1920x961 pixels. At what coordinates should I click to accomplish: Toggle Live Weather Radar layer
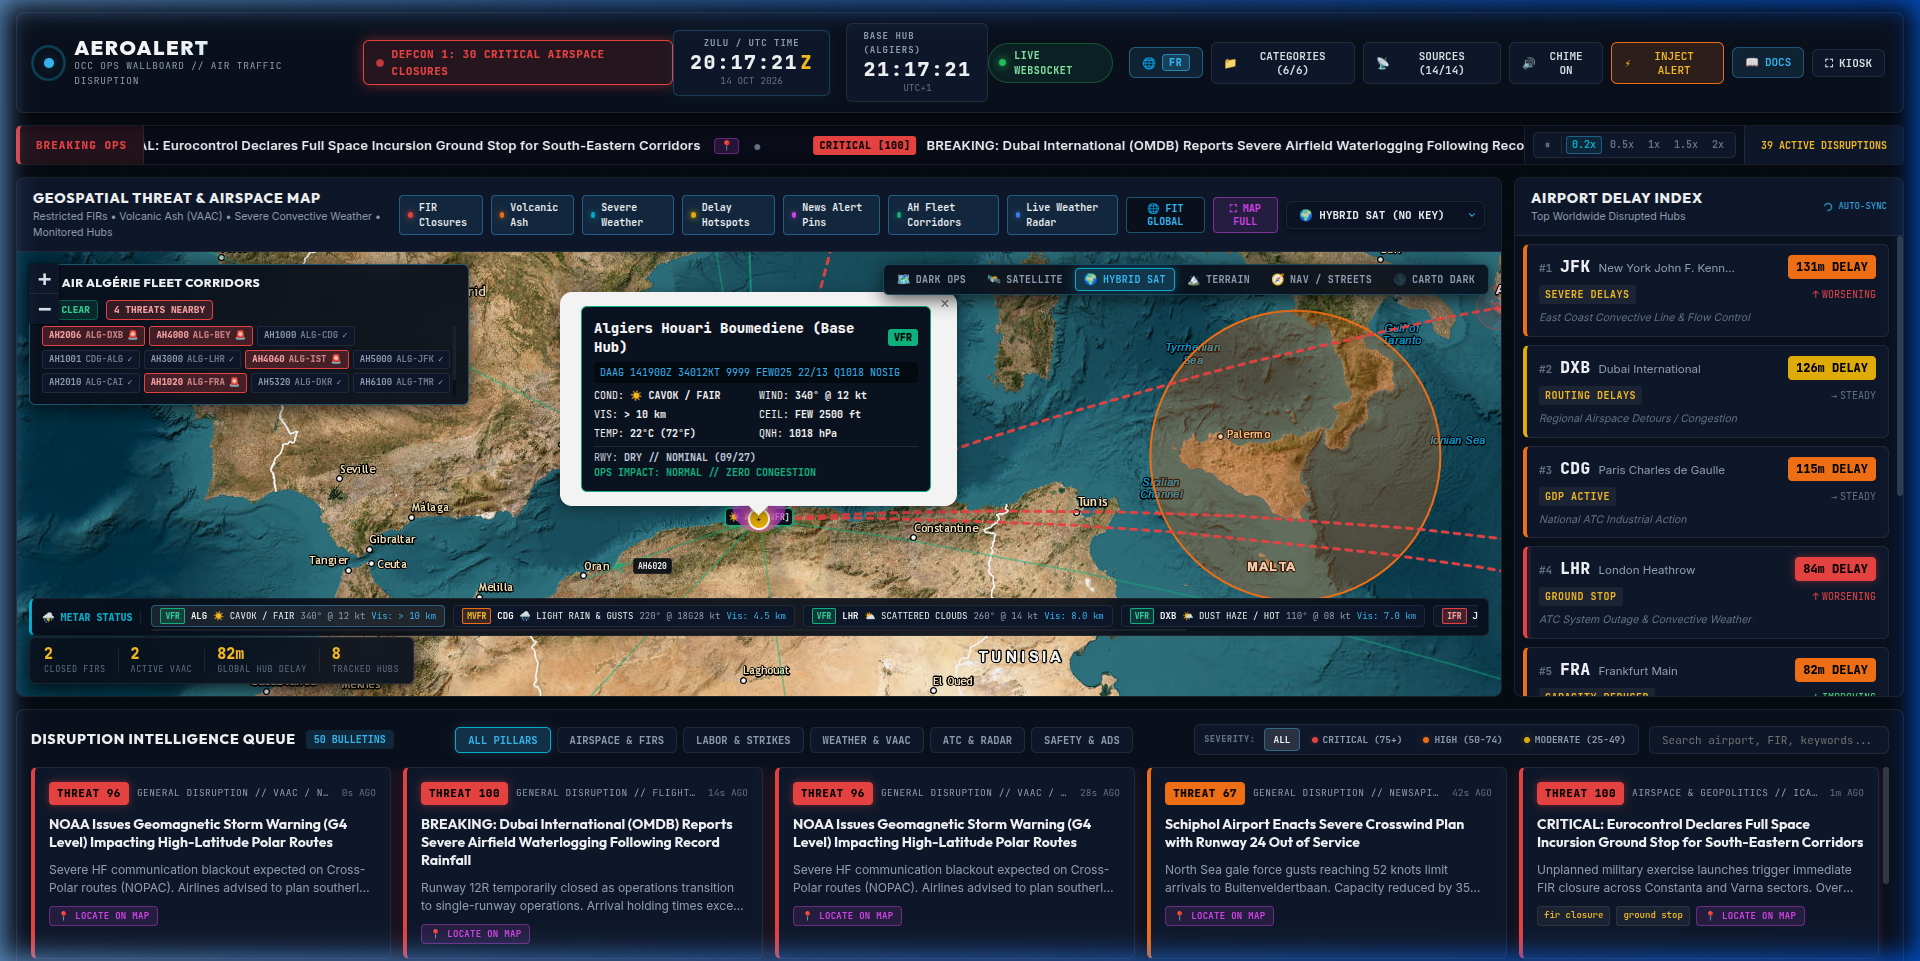[x=1062, y=215]
